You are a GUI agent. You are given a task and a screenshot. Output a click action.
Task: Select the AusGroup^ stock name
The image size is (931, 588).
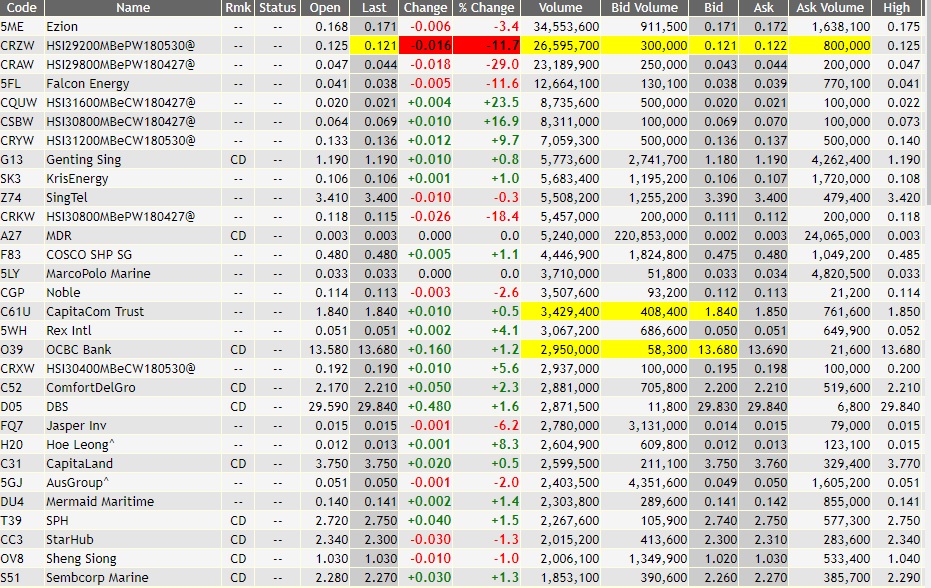point(77,483)
